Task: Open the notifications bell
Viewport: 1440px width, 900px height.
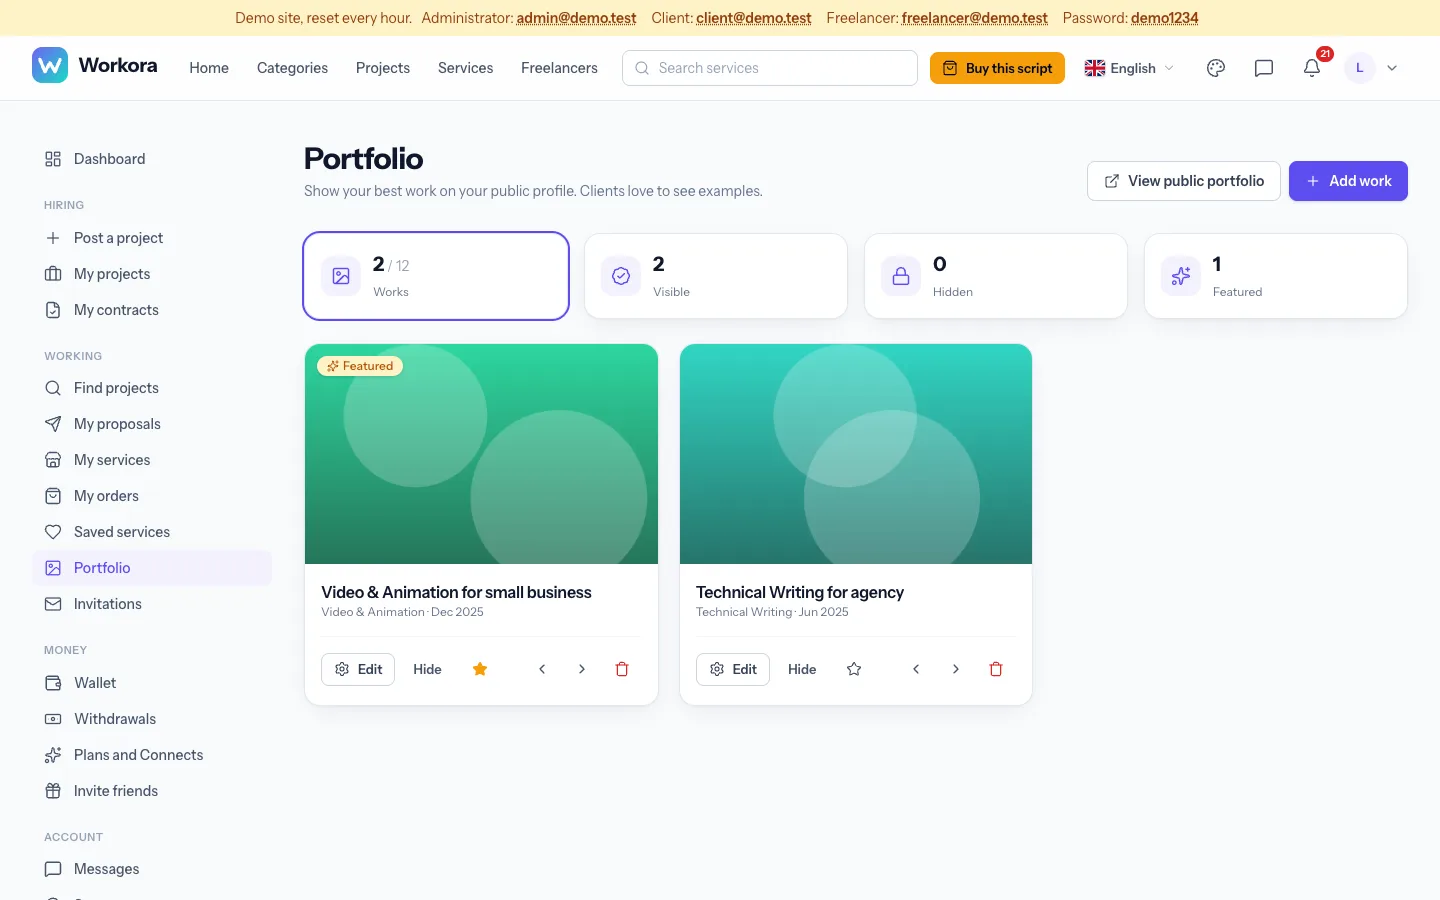Action: tap(1312, 68)
